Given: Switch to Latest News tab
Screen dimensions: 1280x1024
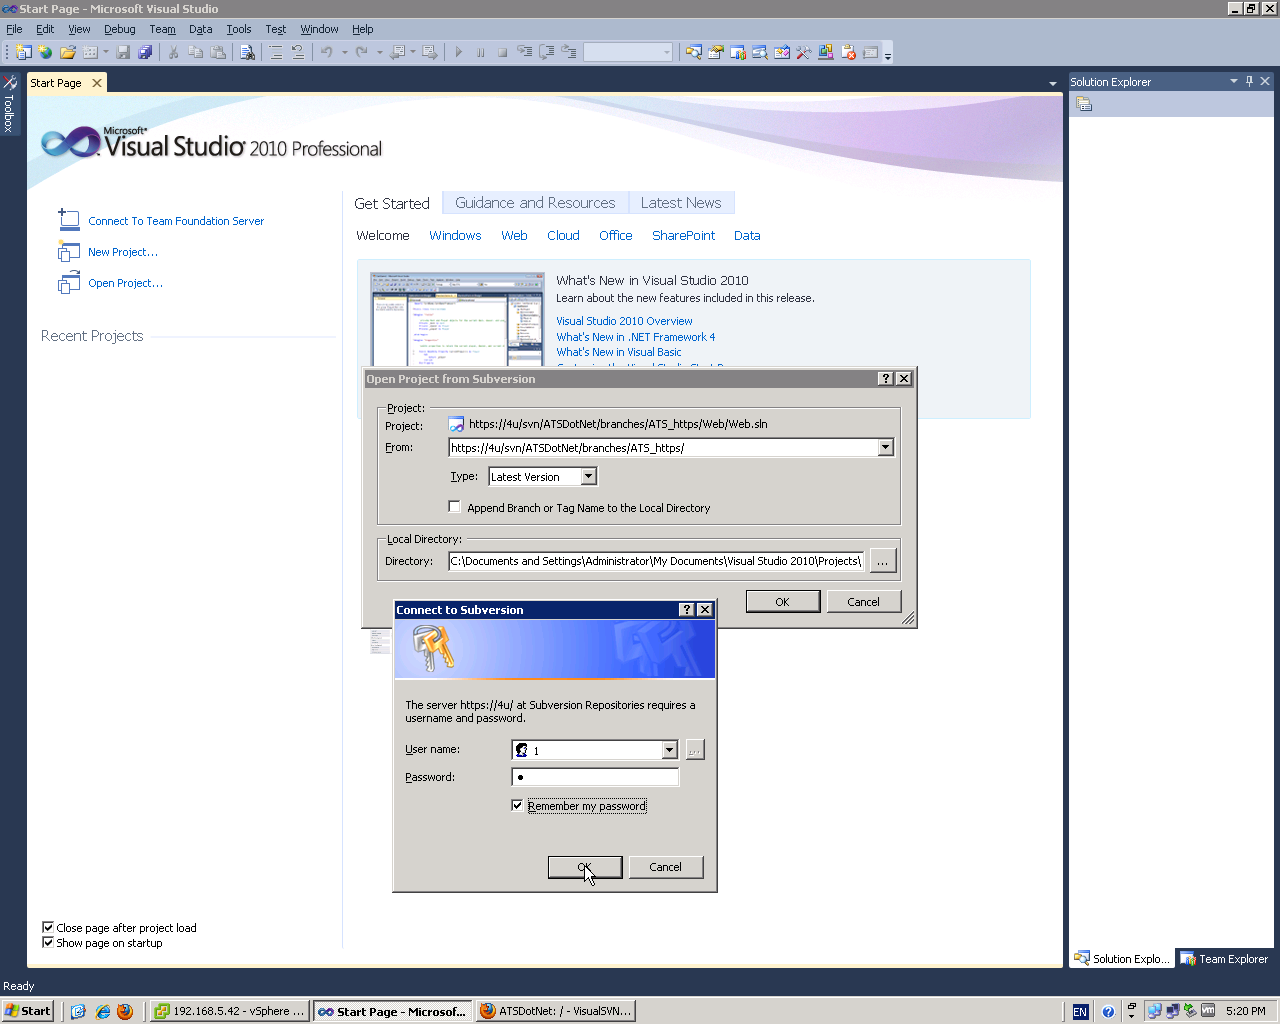Looking at the screenshot, I should pyautogui.click(x=681, y=203).
